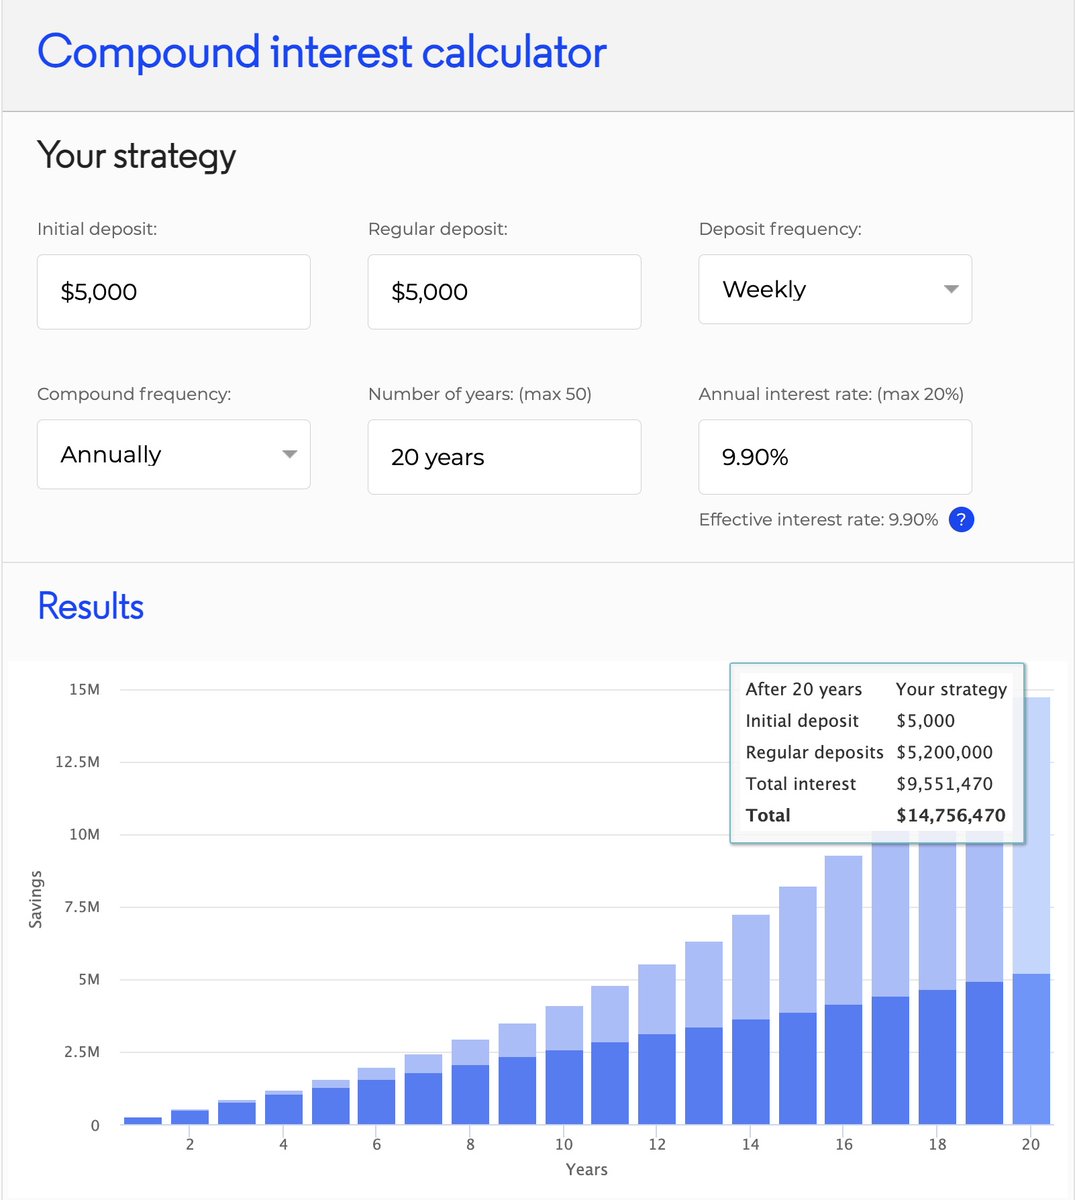Click the Savings axis title
This screenshot has width=1075, height=1200.
[x=36, y=899]
